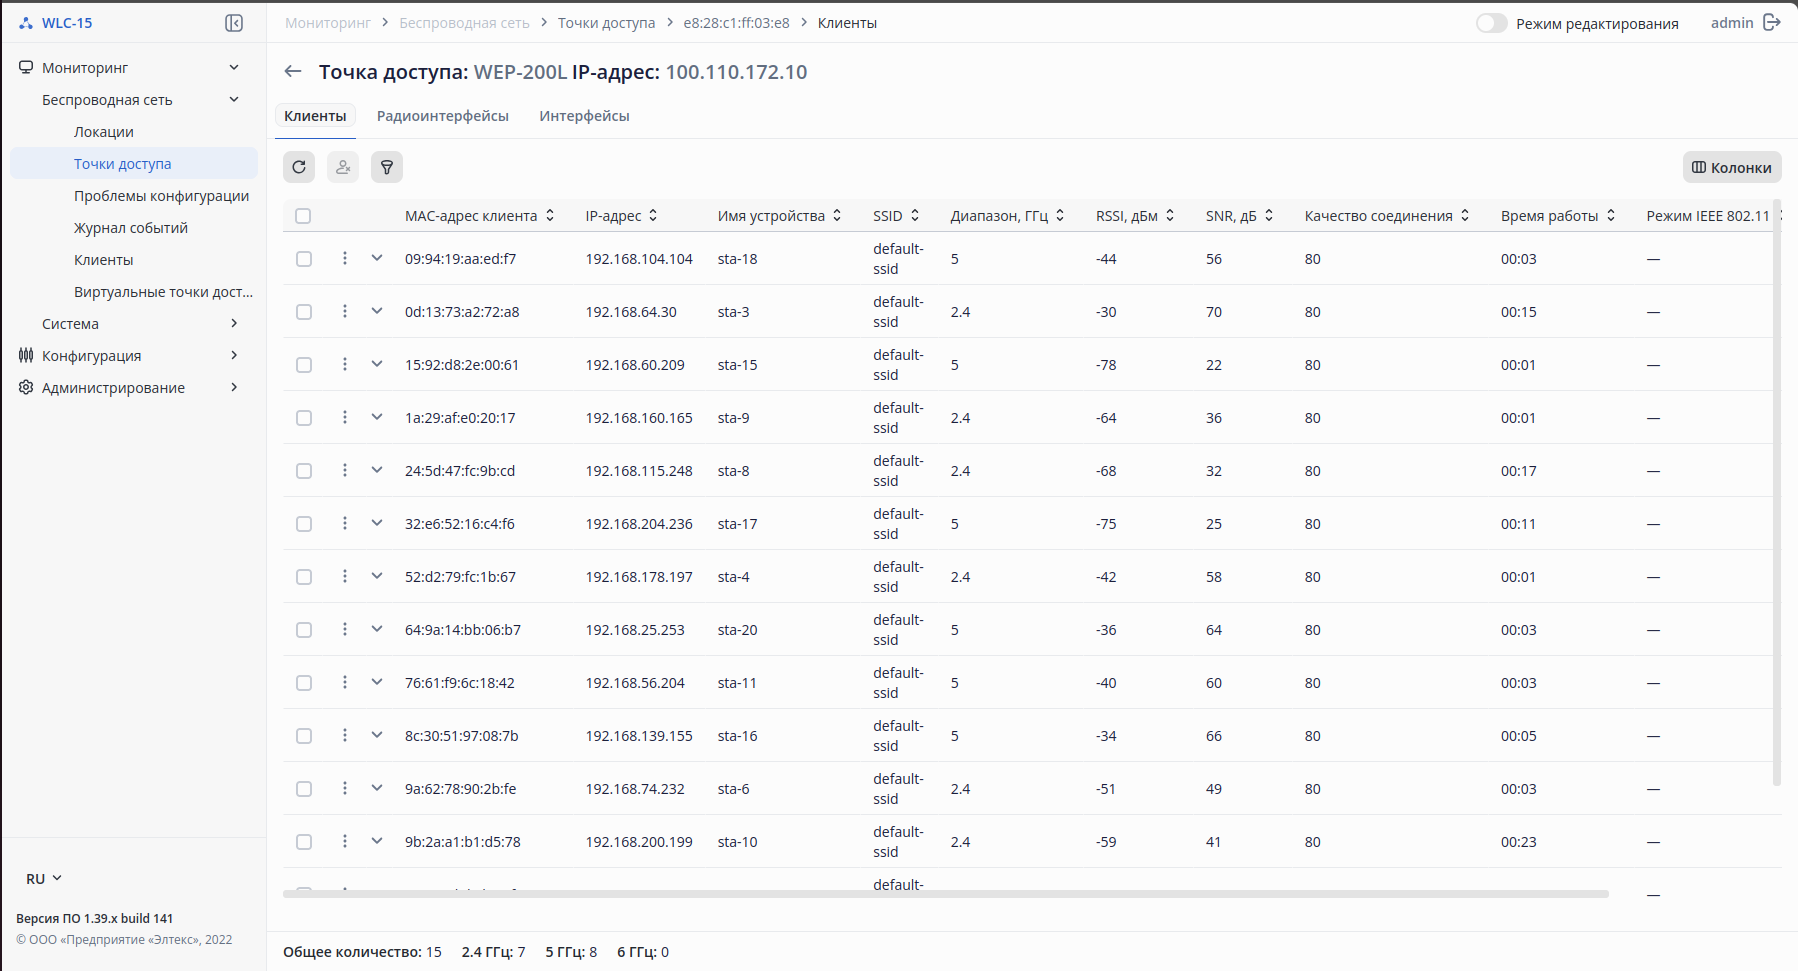
Task: Sort by IP-адрес column
Action: (x=653, y=215)
